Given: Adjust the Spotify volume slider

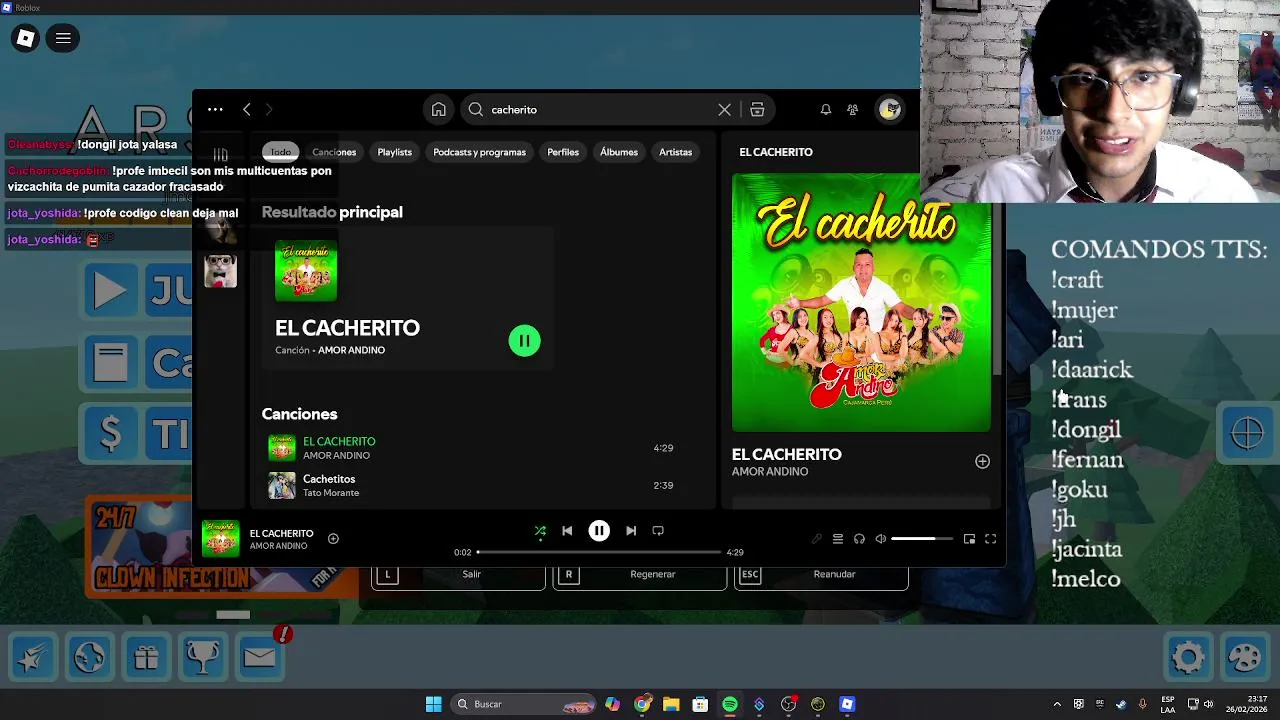Looking at the screenshot, I should pos(921,539).
